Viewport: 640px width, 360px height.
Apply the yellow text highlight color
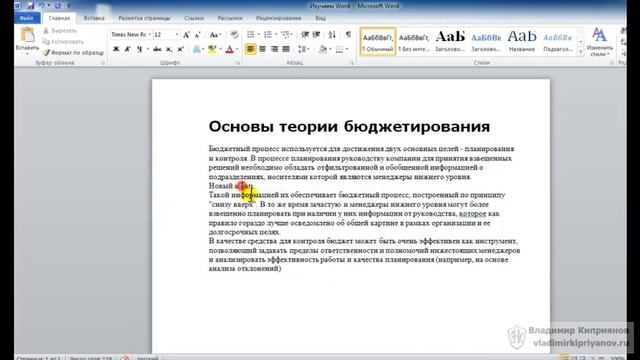coord(212,49)
